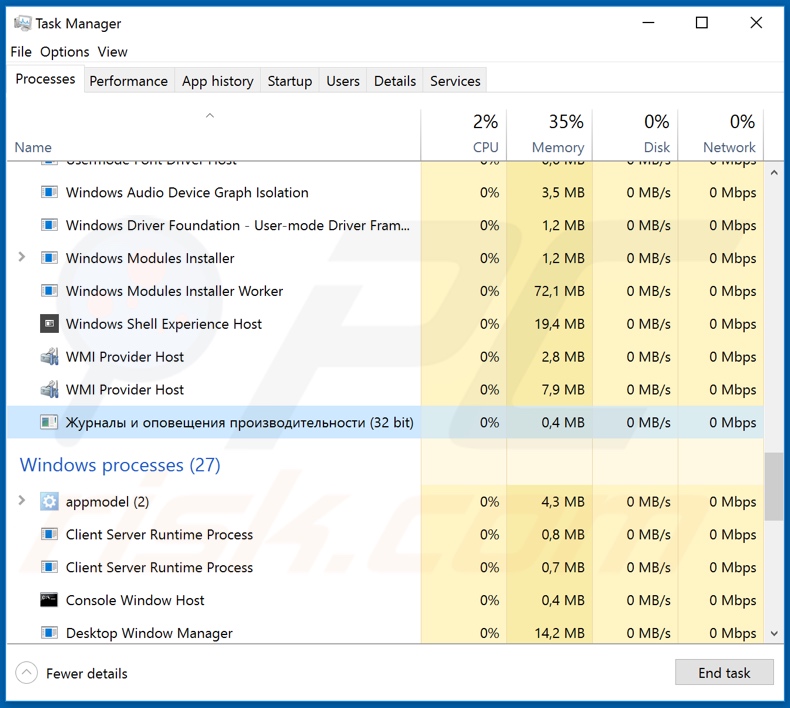The width and height of the screenshot is (790, 708).
Task: Expand the appmodel (2) group
Action: tap(22, 500)
